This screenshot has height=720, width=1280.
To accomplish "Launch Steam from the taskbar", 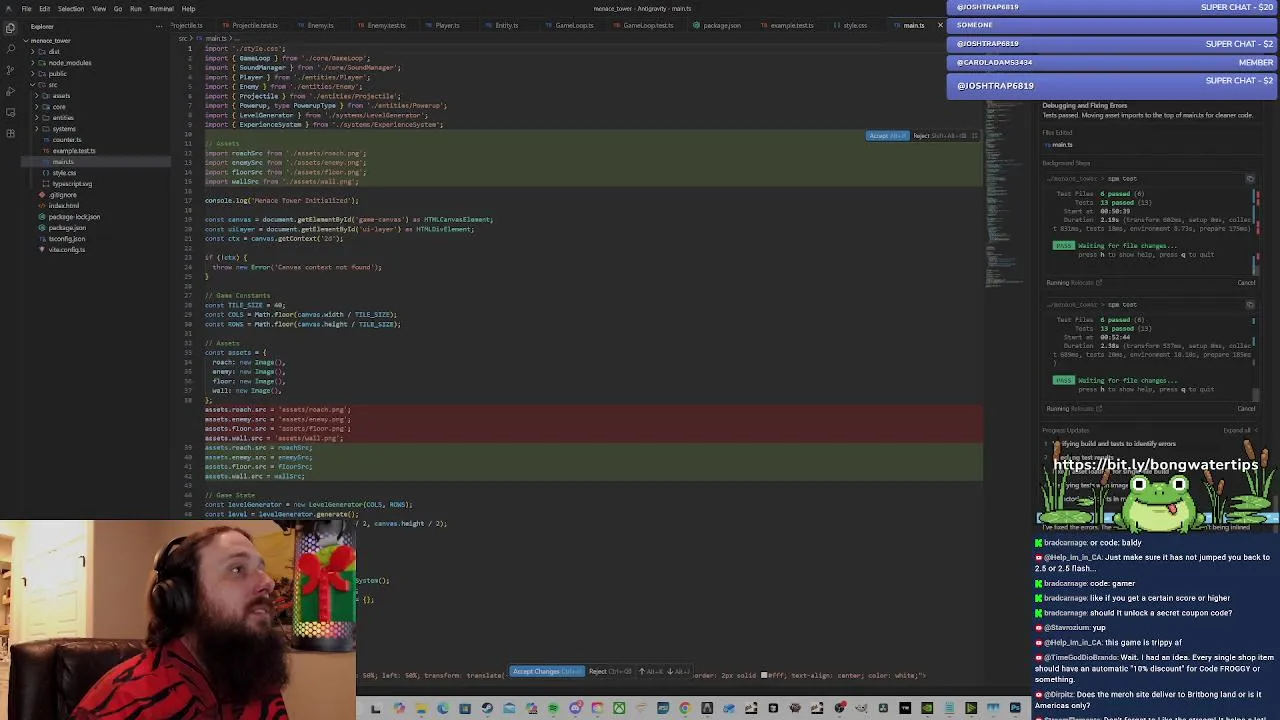I will tap(487, 709).
